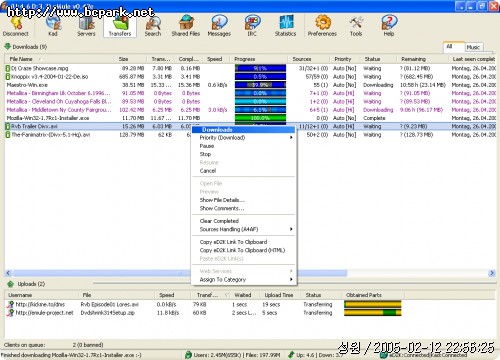Open the Statistics toolbar icon

pyautogui.click(x=286, y=26)
